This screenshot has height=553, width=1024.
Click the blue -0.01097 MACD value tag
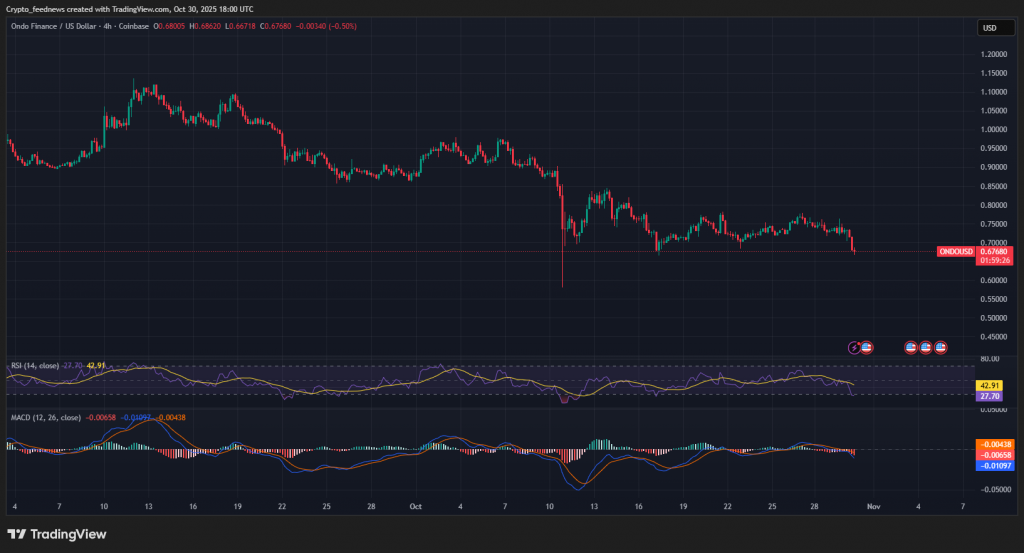(996, 465)
